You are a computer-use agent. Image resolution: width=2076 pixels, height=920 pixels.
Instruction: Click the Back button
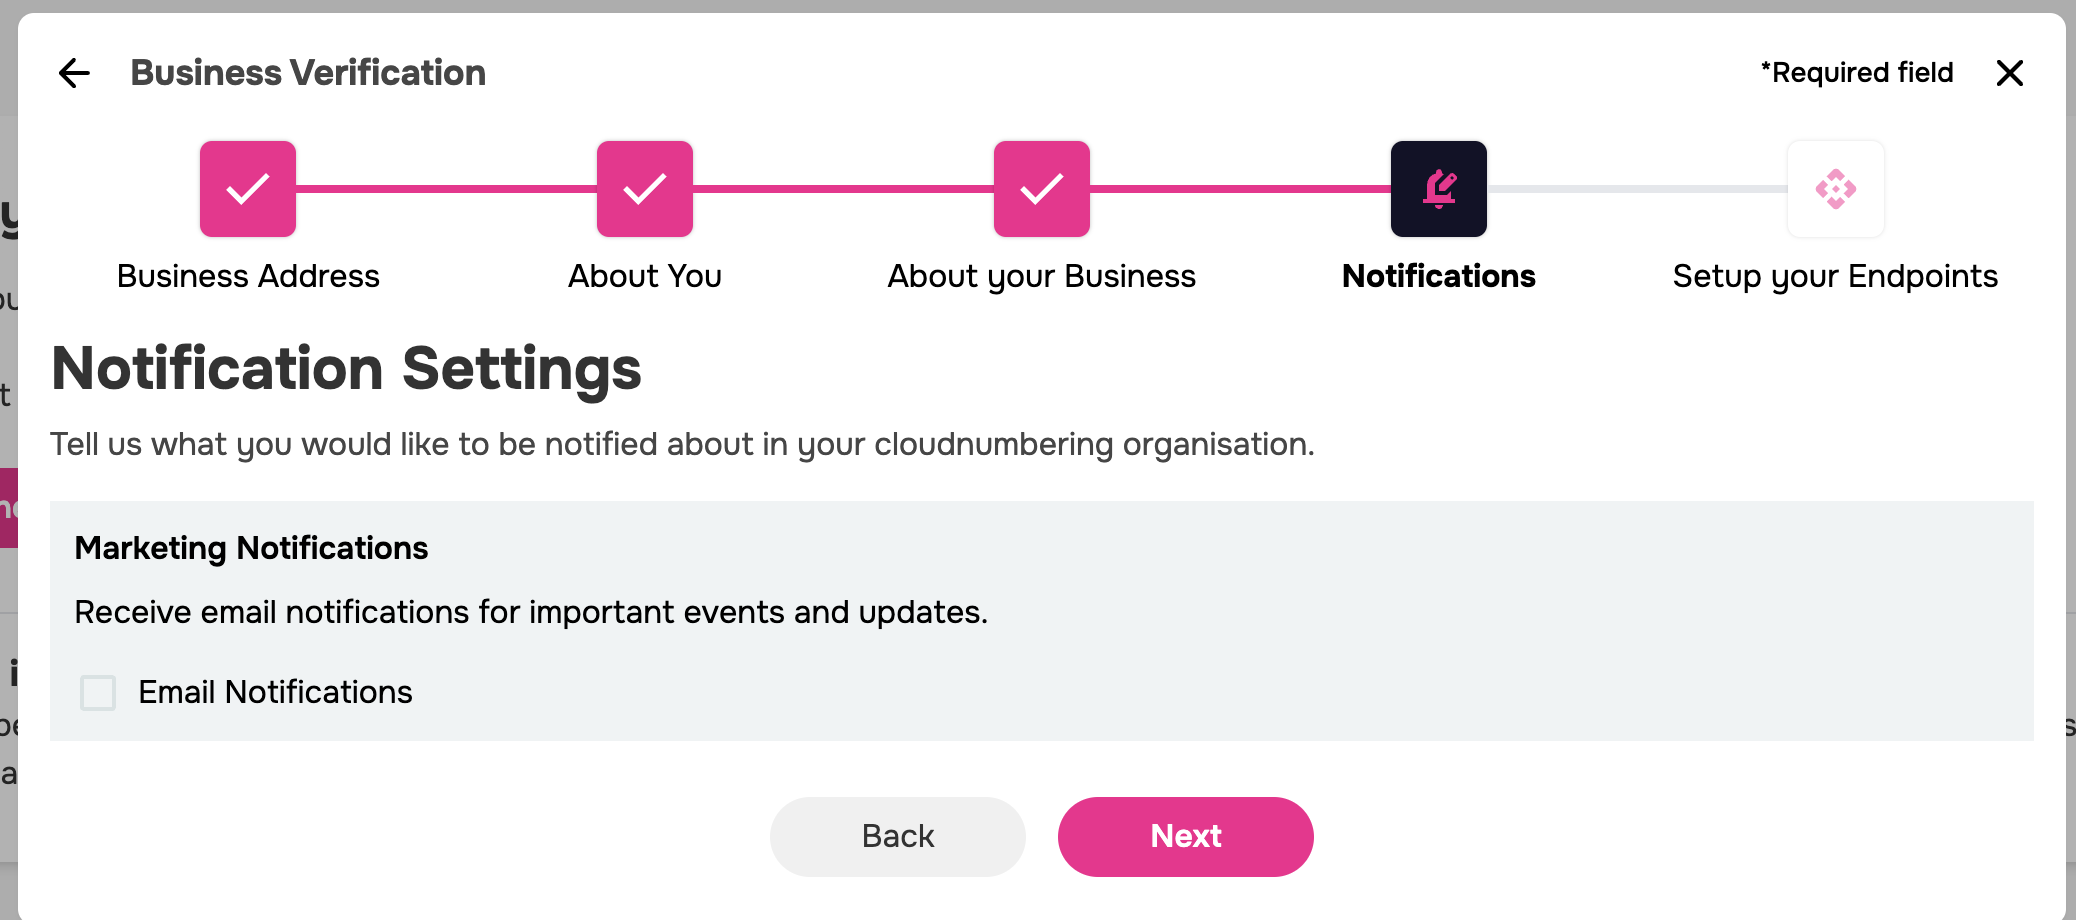pos(898,837)
